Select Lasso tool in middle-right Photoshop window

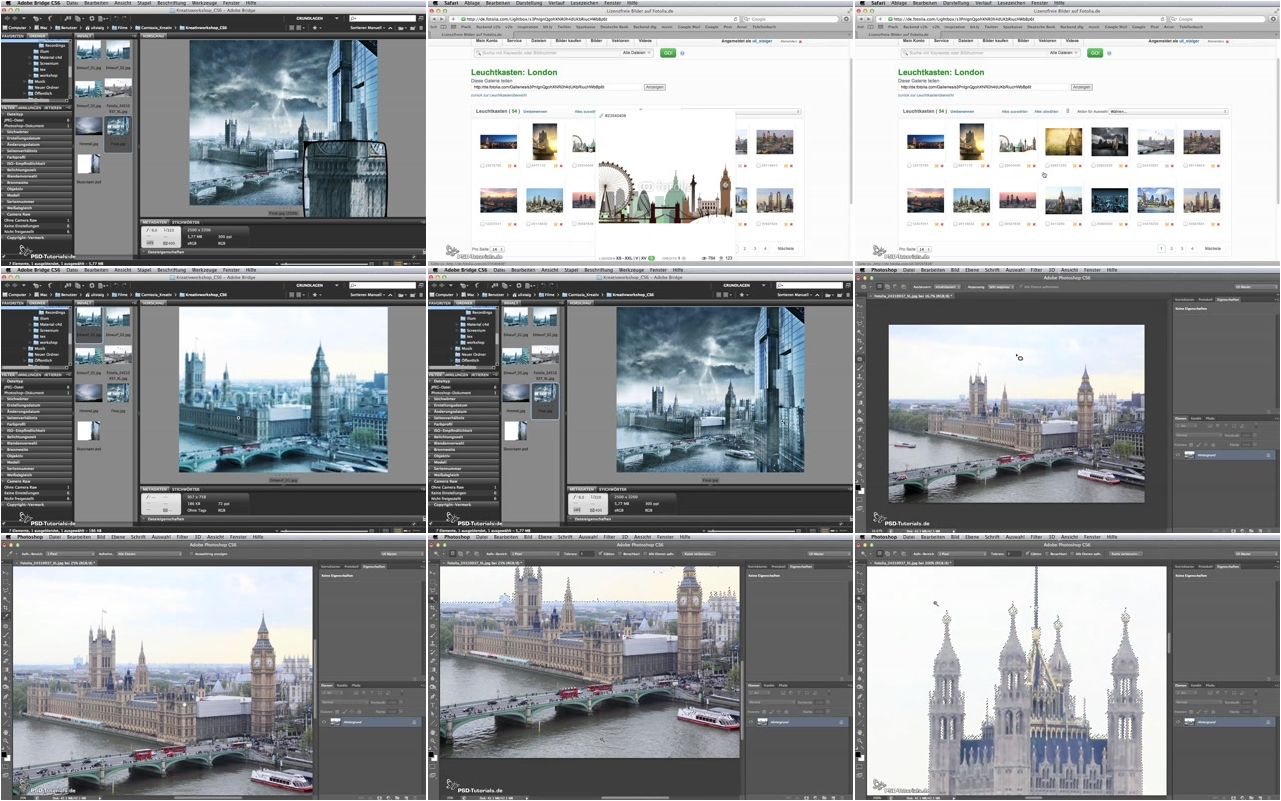[x=860, y=324]
